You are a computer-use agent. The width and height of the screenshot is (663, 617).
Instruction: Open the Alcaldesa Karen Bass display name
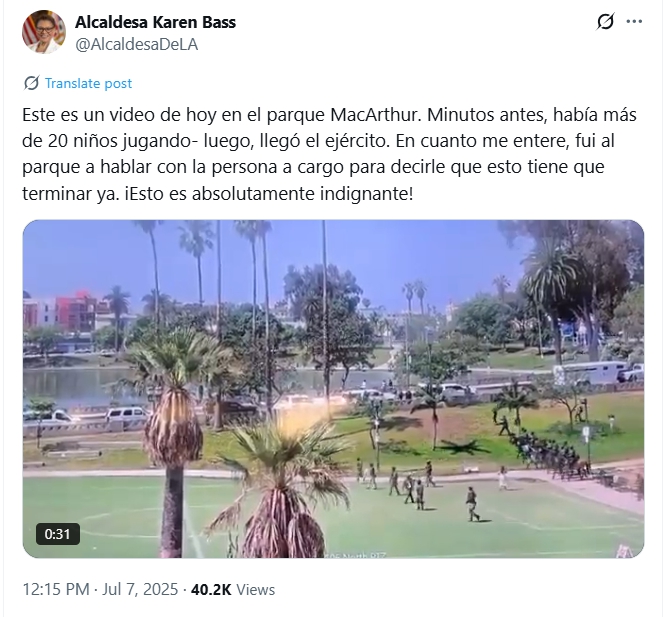click(155, 22)
